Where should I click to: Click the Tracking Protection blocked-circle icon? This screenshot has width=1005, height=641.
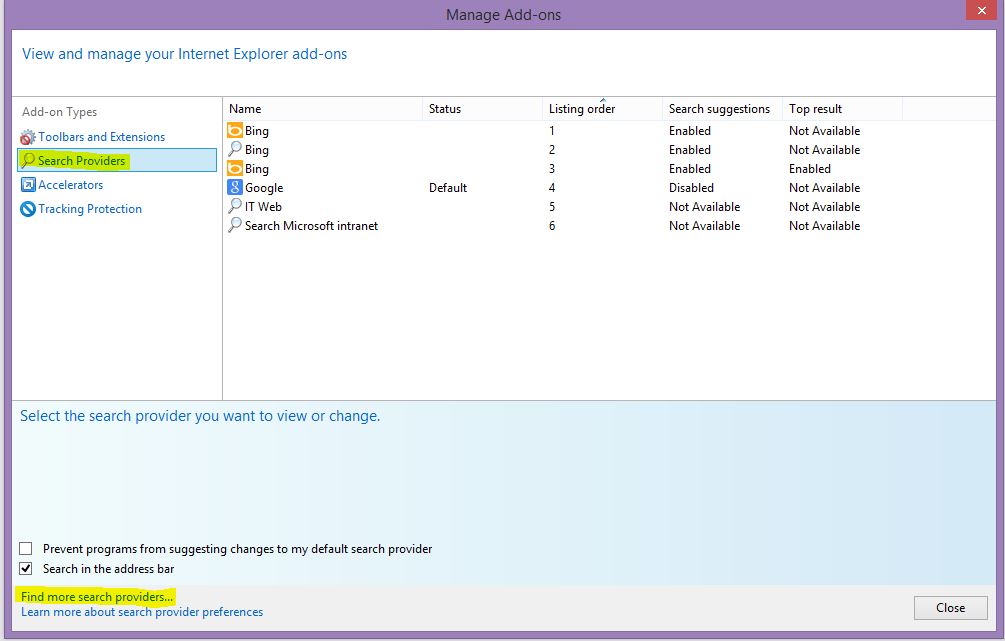28,209
